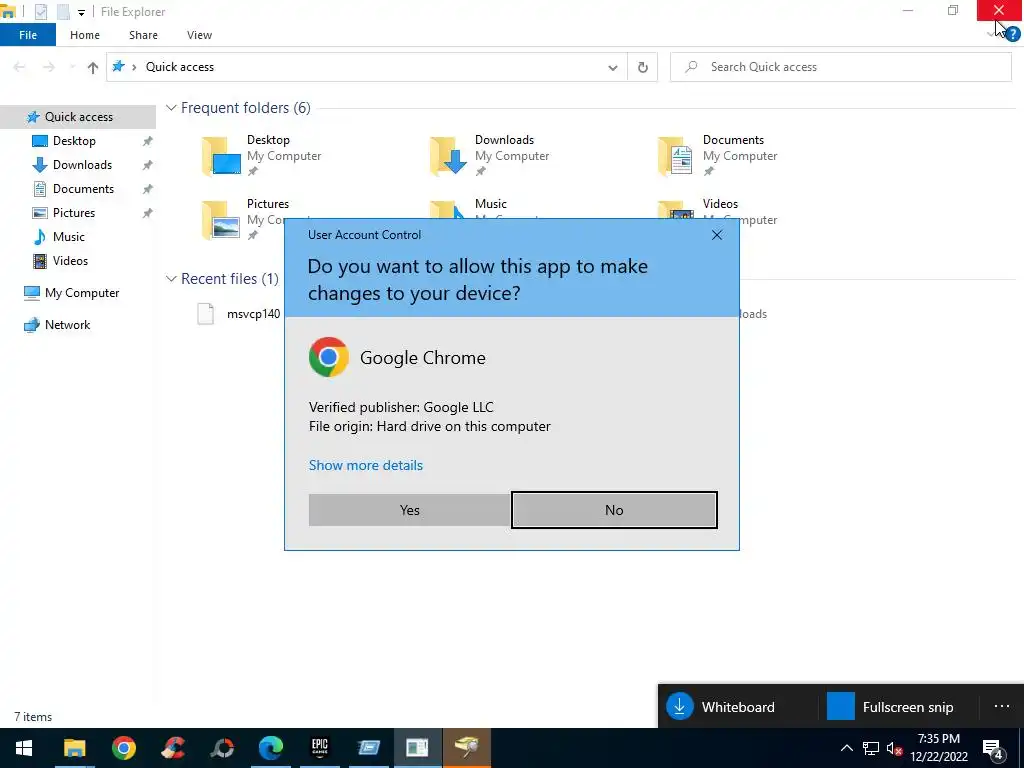Select My Computer in navigation pane
Screen dimensions: 1024x768
click(82, 293)
